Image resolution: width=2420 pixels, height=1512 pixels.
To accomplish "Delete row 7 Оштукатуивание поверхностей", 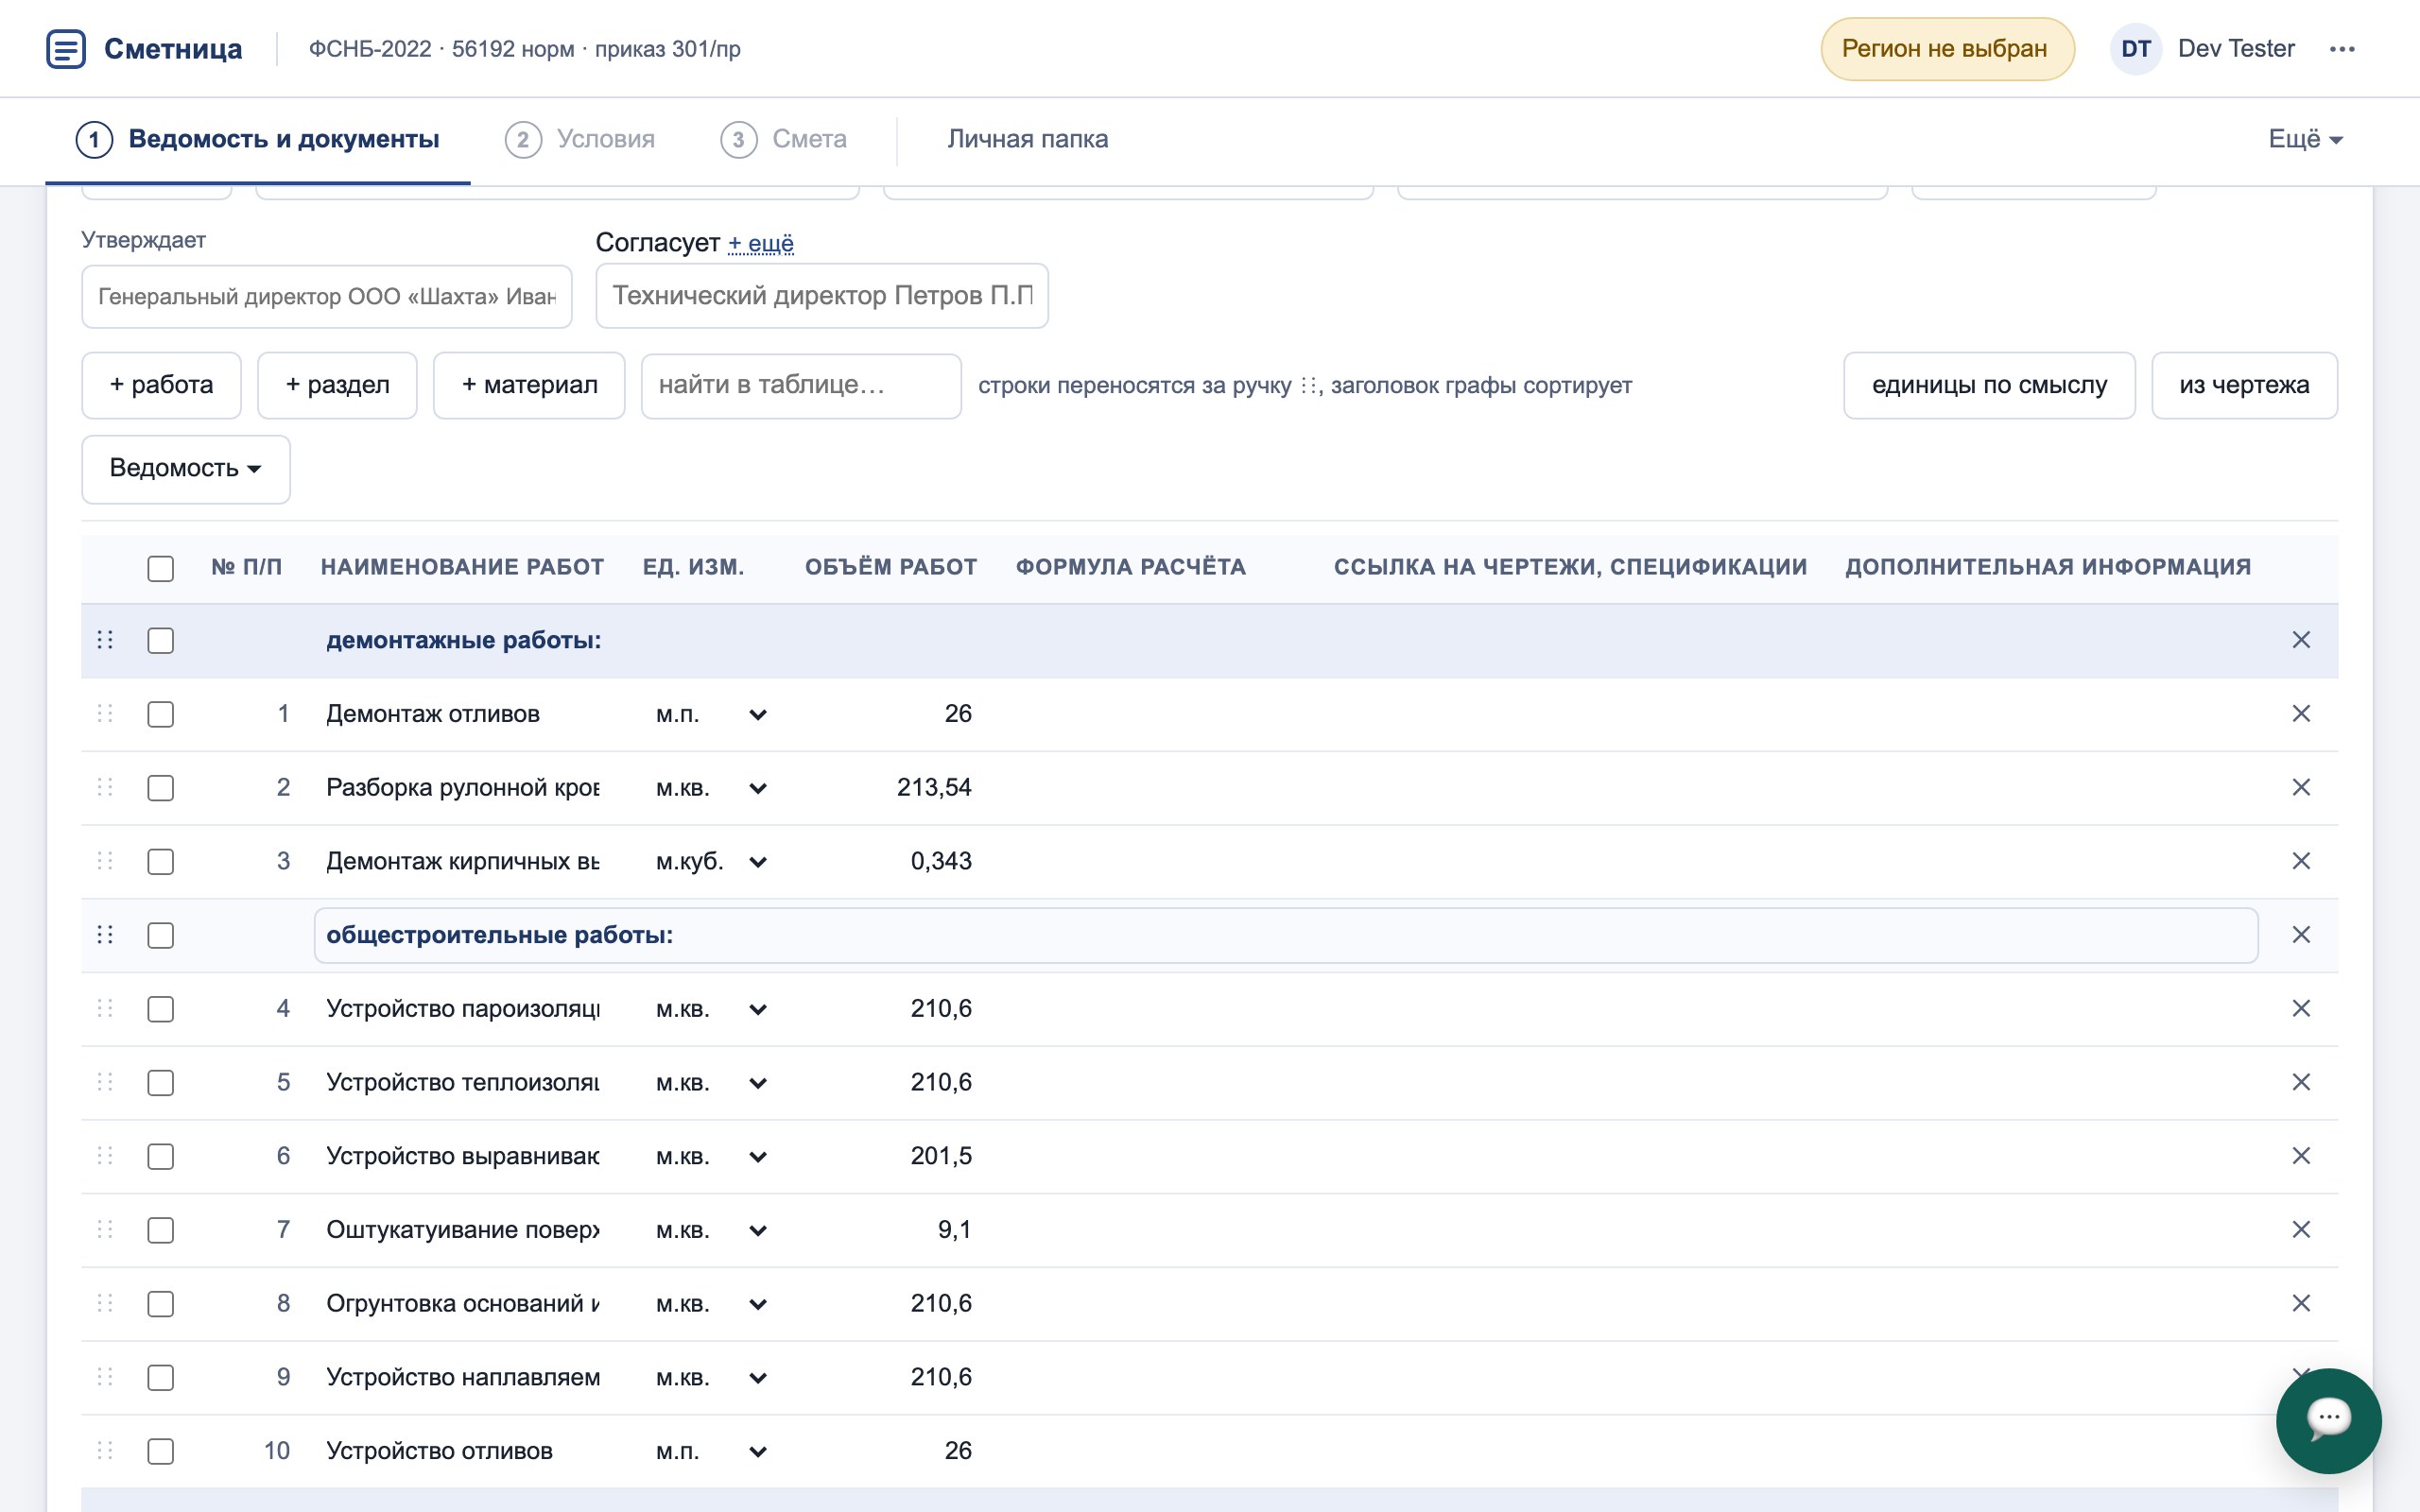I will [x=2301, y=1230].
